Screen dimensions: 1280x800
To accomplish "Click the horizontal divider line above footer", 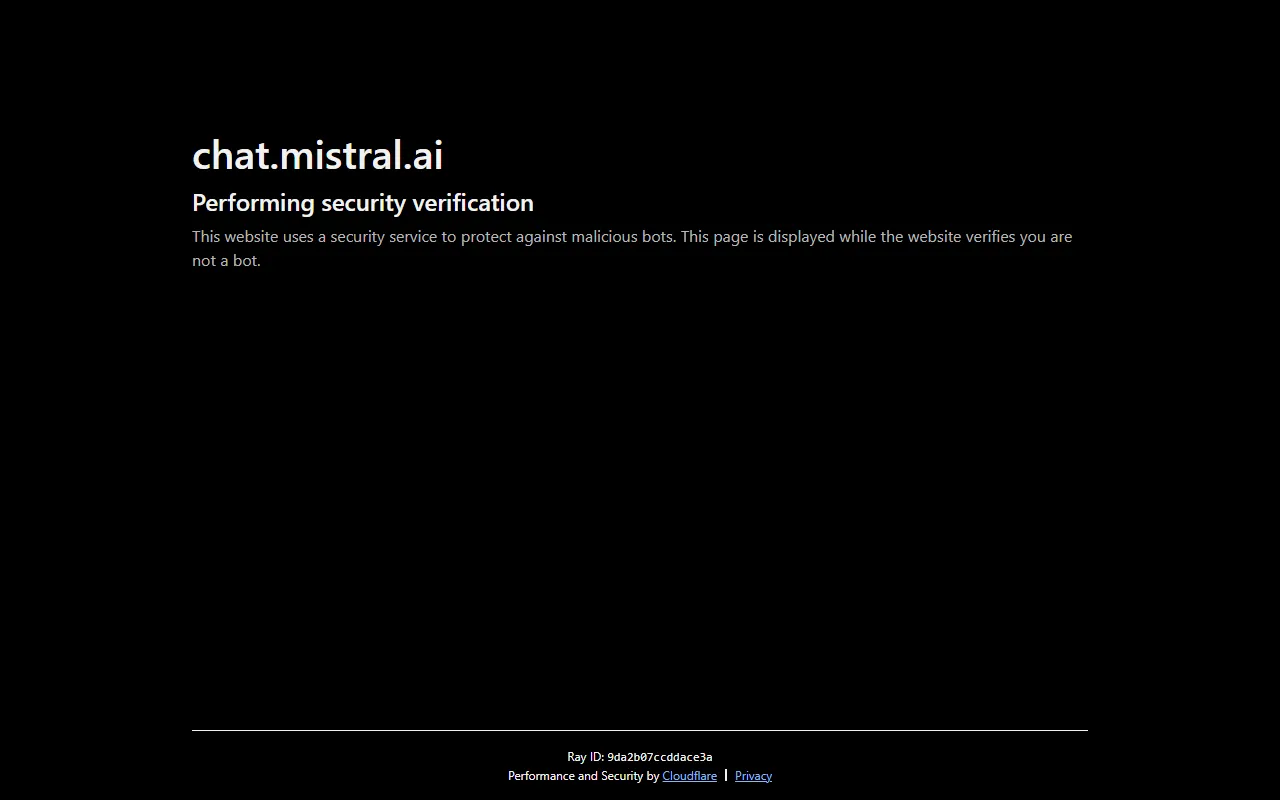I will point(640,731).
